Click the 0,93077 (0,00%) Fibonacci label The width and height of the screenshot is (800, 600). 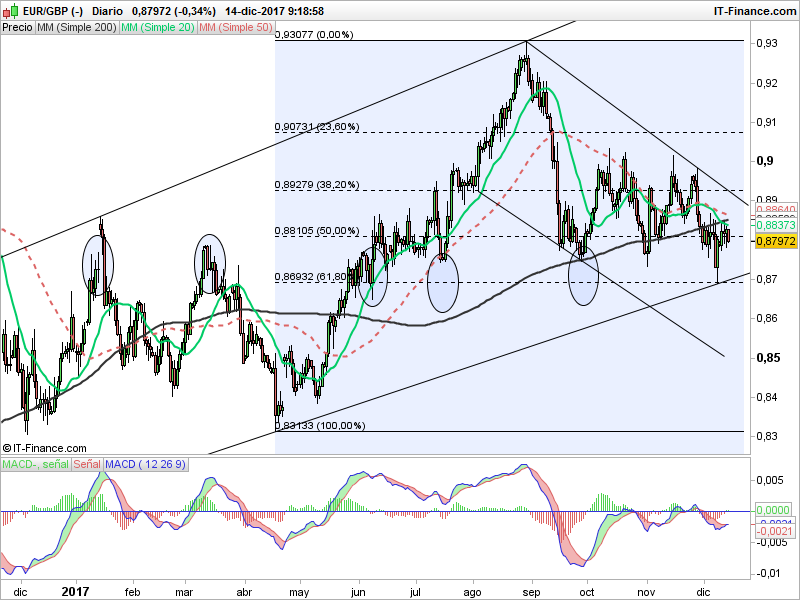[314, 35]
